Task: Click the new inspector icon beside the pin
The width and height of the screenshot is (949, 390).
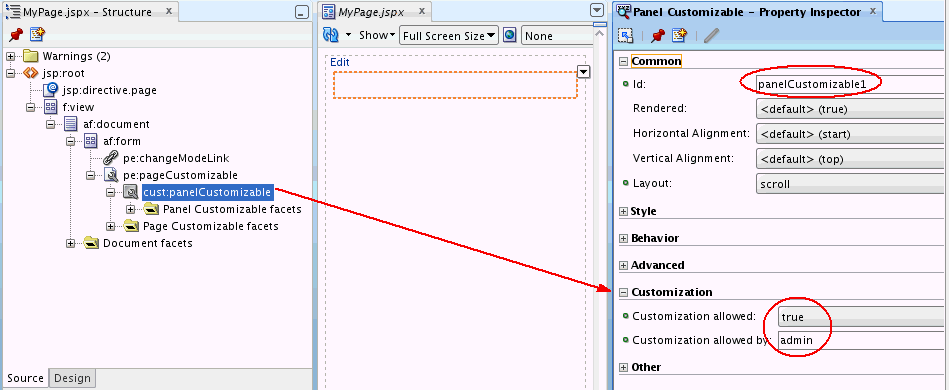Action: click(680, 36)
